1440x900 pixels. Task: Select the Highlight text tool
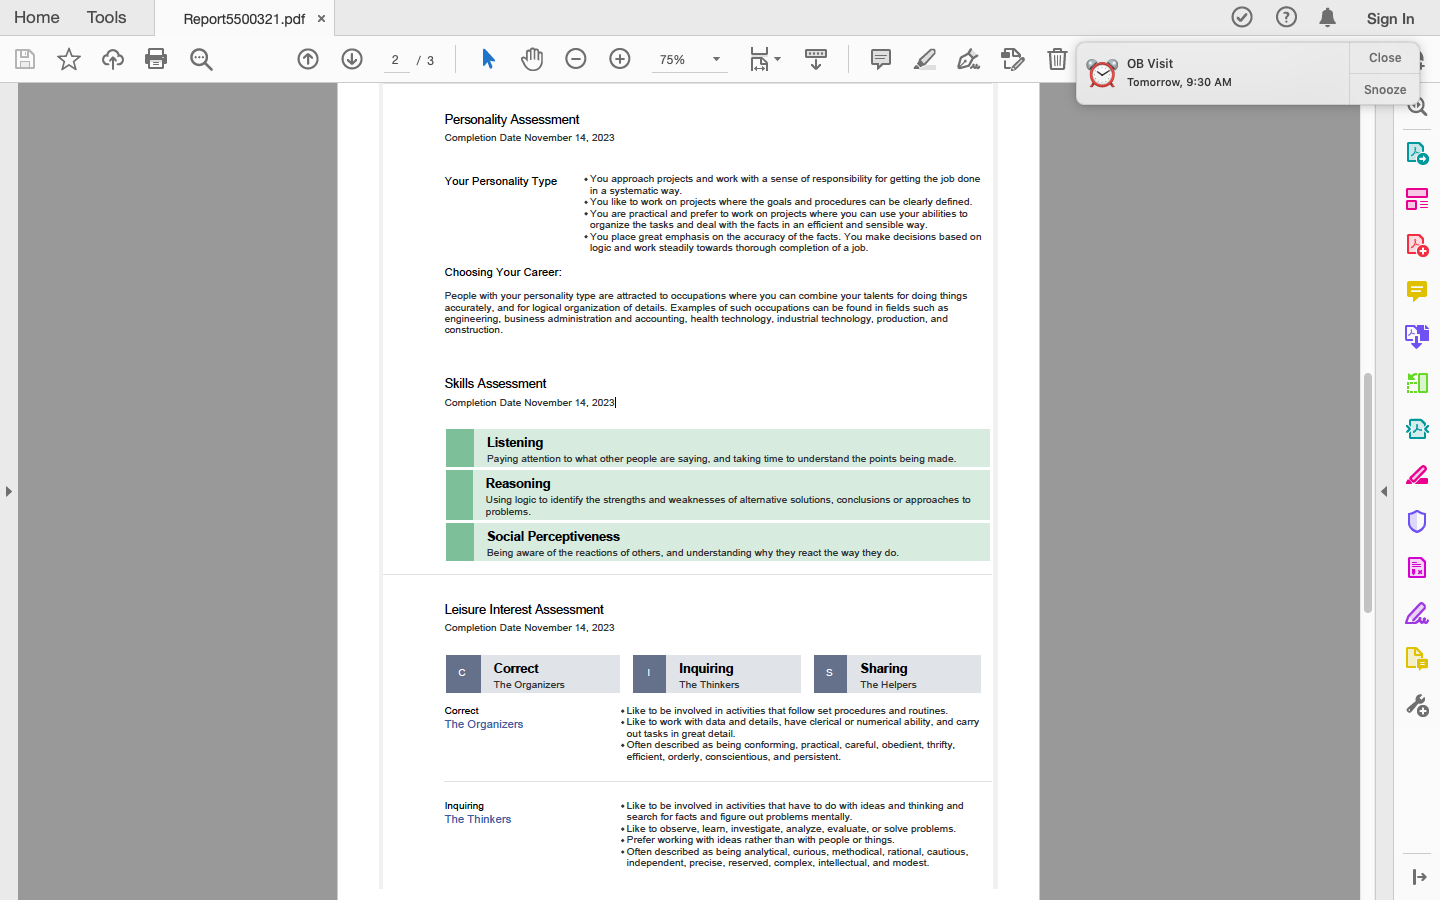923,59
